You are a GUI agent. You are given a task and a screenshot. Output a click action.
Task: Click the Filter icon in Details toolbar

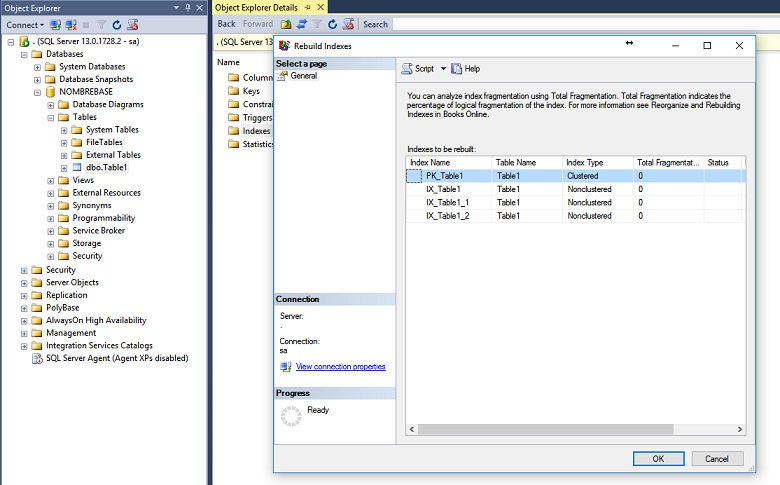(x=317, y=24)
